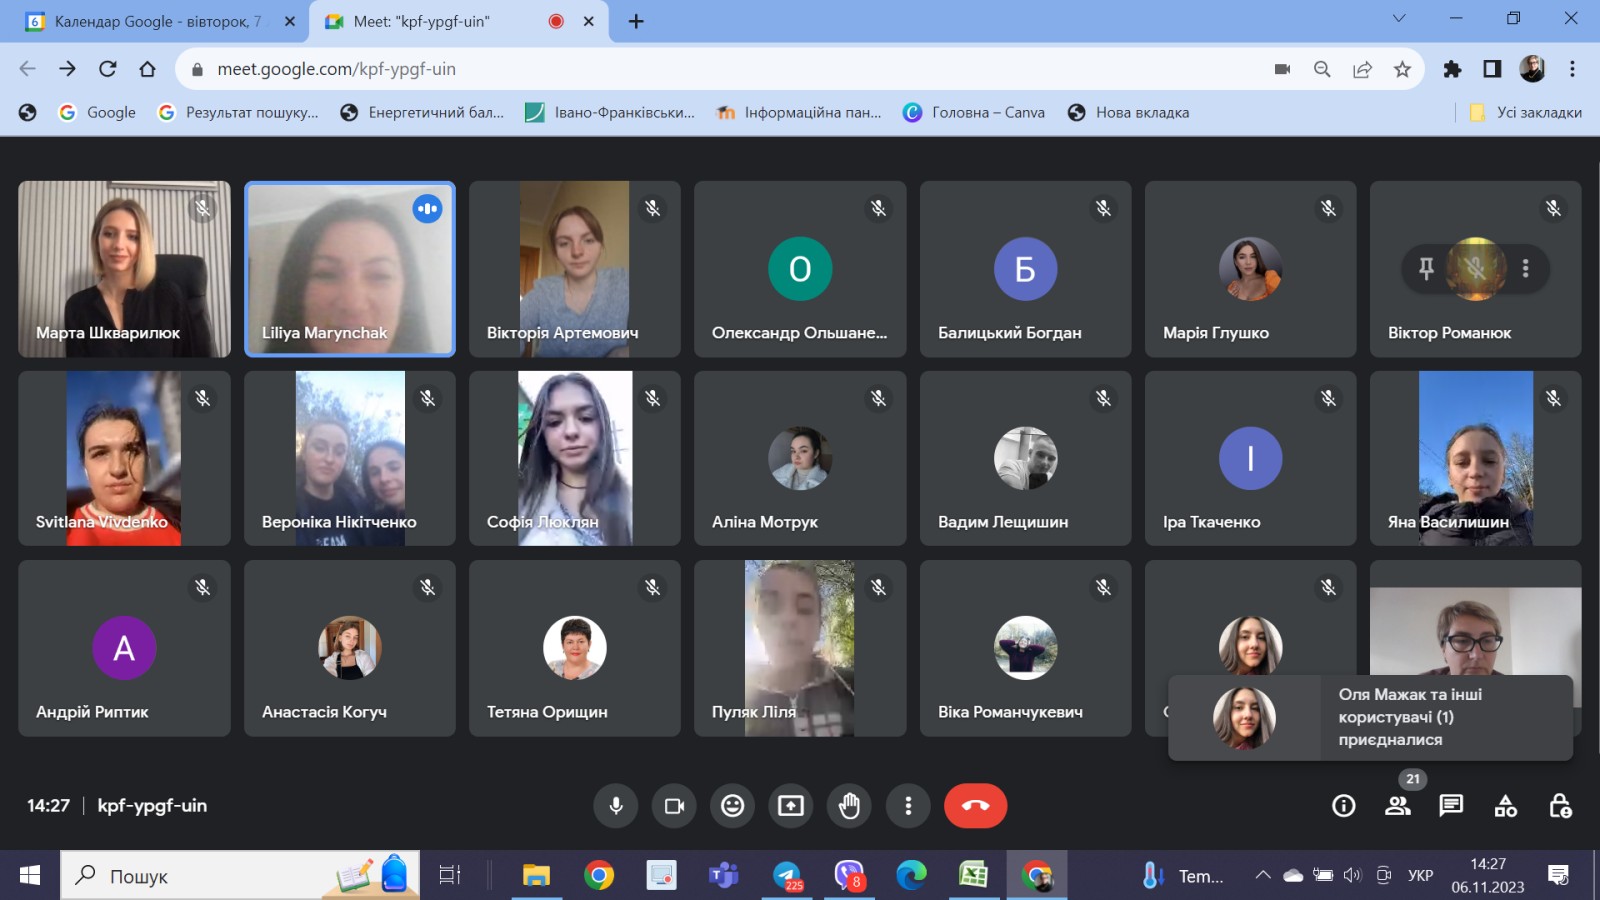Open the Усі закладки bookmarks folder
Image resolution: width=1600 pixels, height=900 pixels.
[1526, 112]
